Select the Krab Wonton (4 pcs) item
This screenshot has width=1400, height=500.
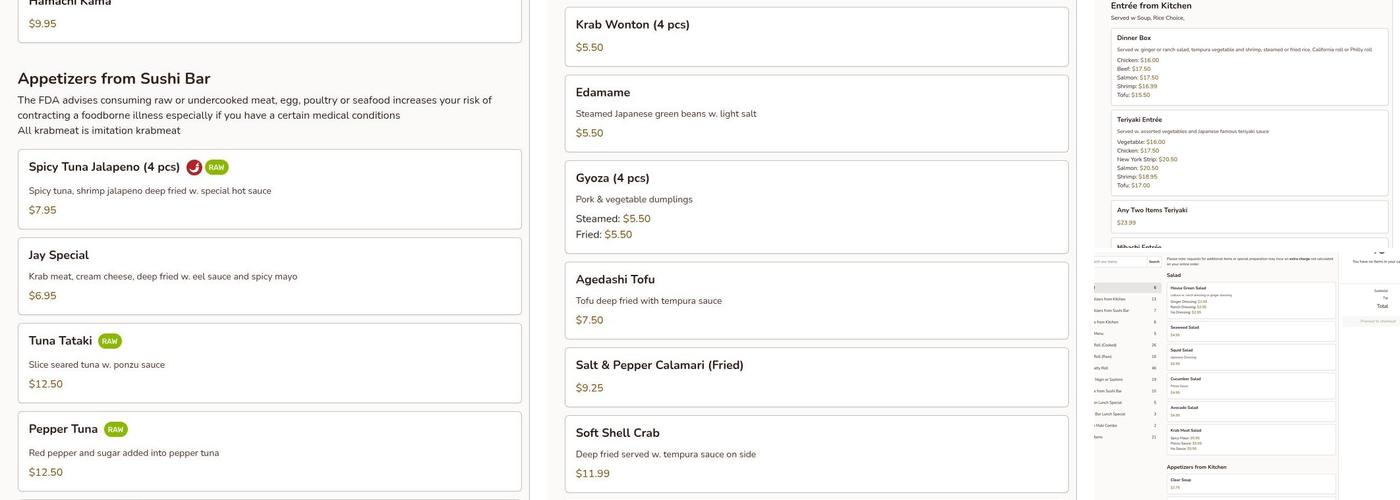pos(816,36)
